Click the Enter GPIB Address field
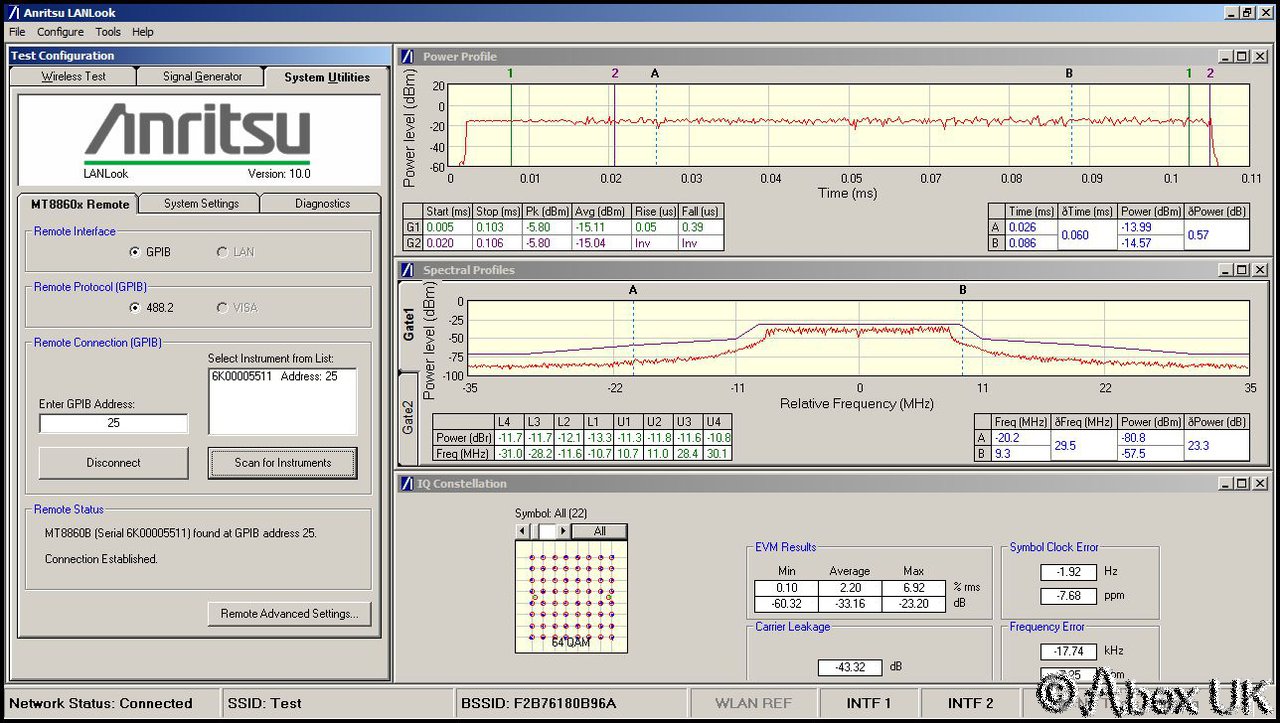This screenshot has height=723, width=1280. (113, 423)
